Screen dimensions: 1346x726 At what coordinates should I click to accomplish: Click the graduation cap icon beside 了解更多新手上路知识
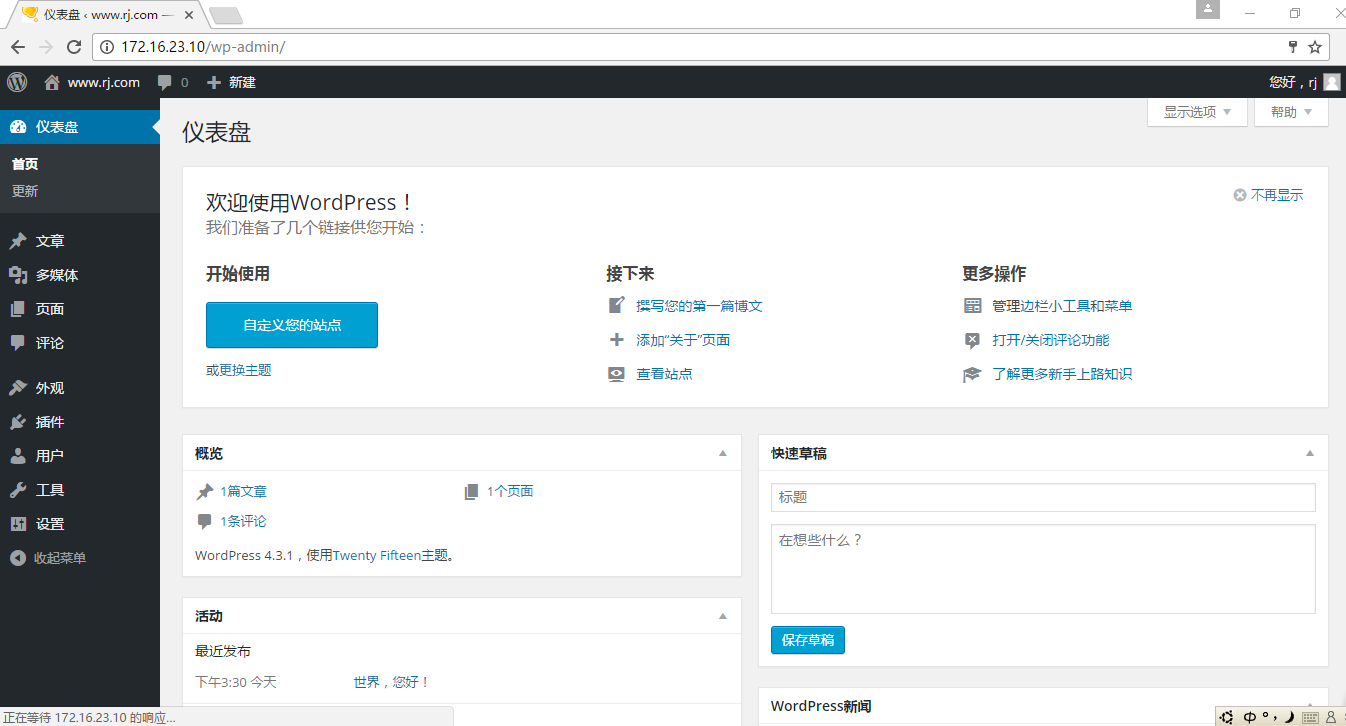pos(972,374)
